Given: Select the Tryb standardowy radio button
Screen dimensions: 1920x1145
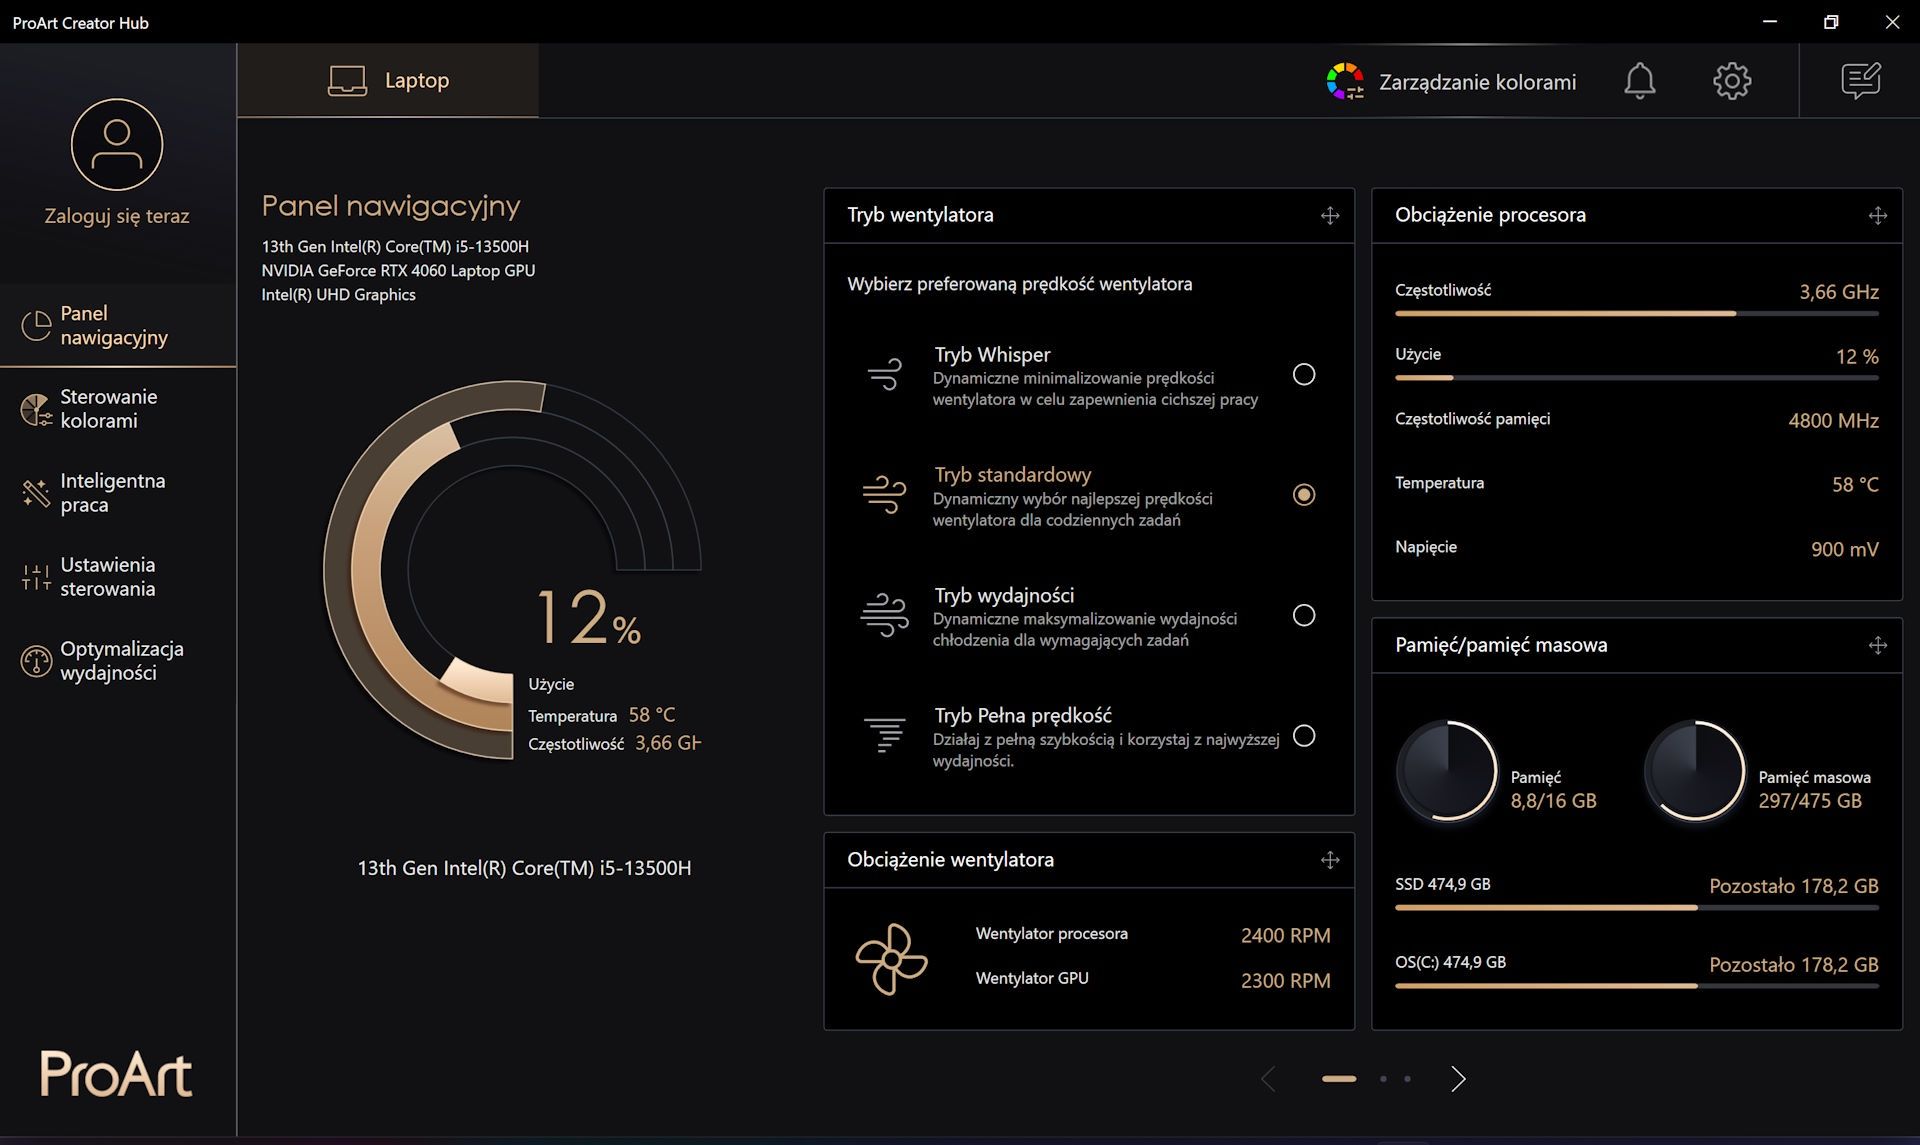Looking at the screenshot, I should [1304, 494].
